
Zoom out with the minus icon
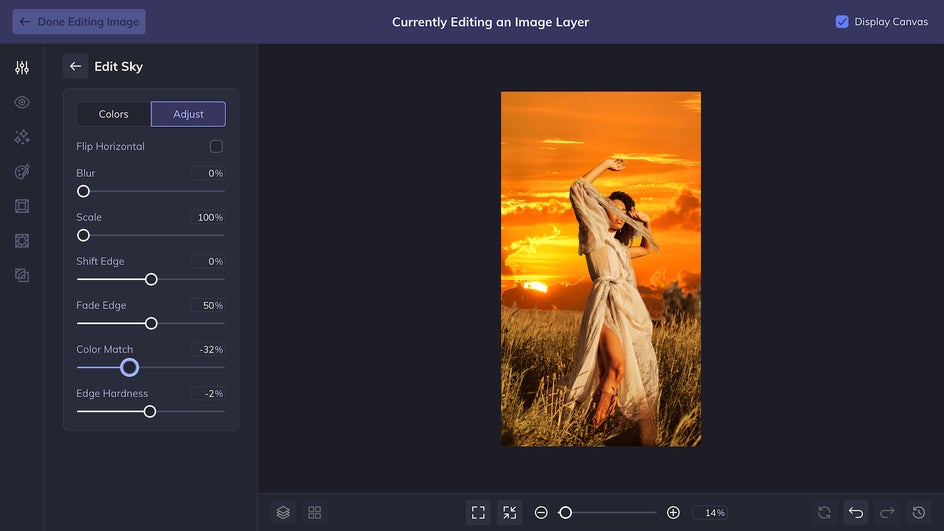pos(541,512)
